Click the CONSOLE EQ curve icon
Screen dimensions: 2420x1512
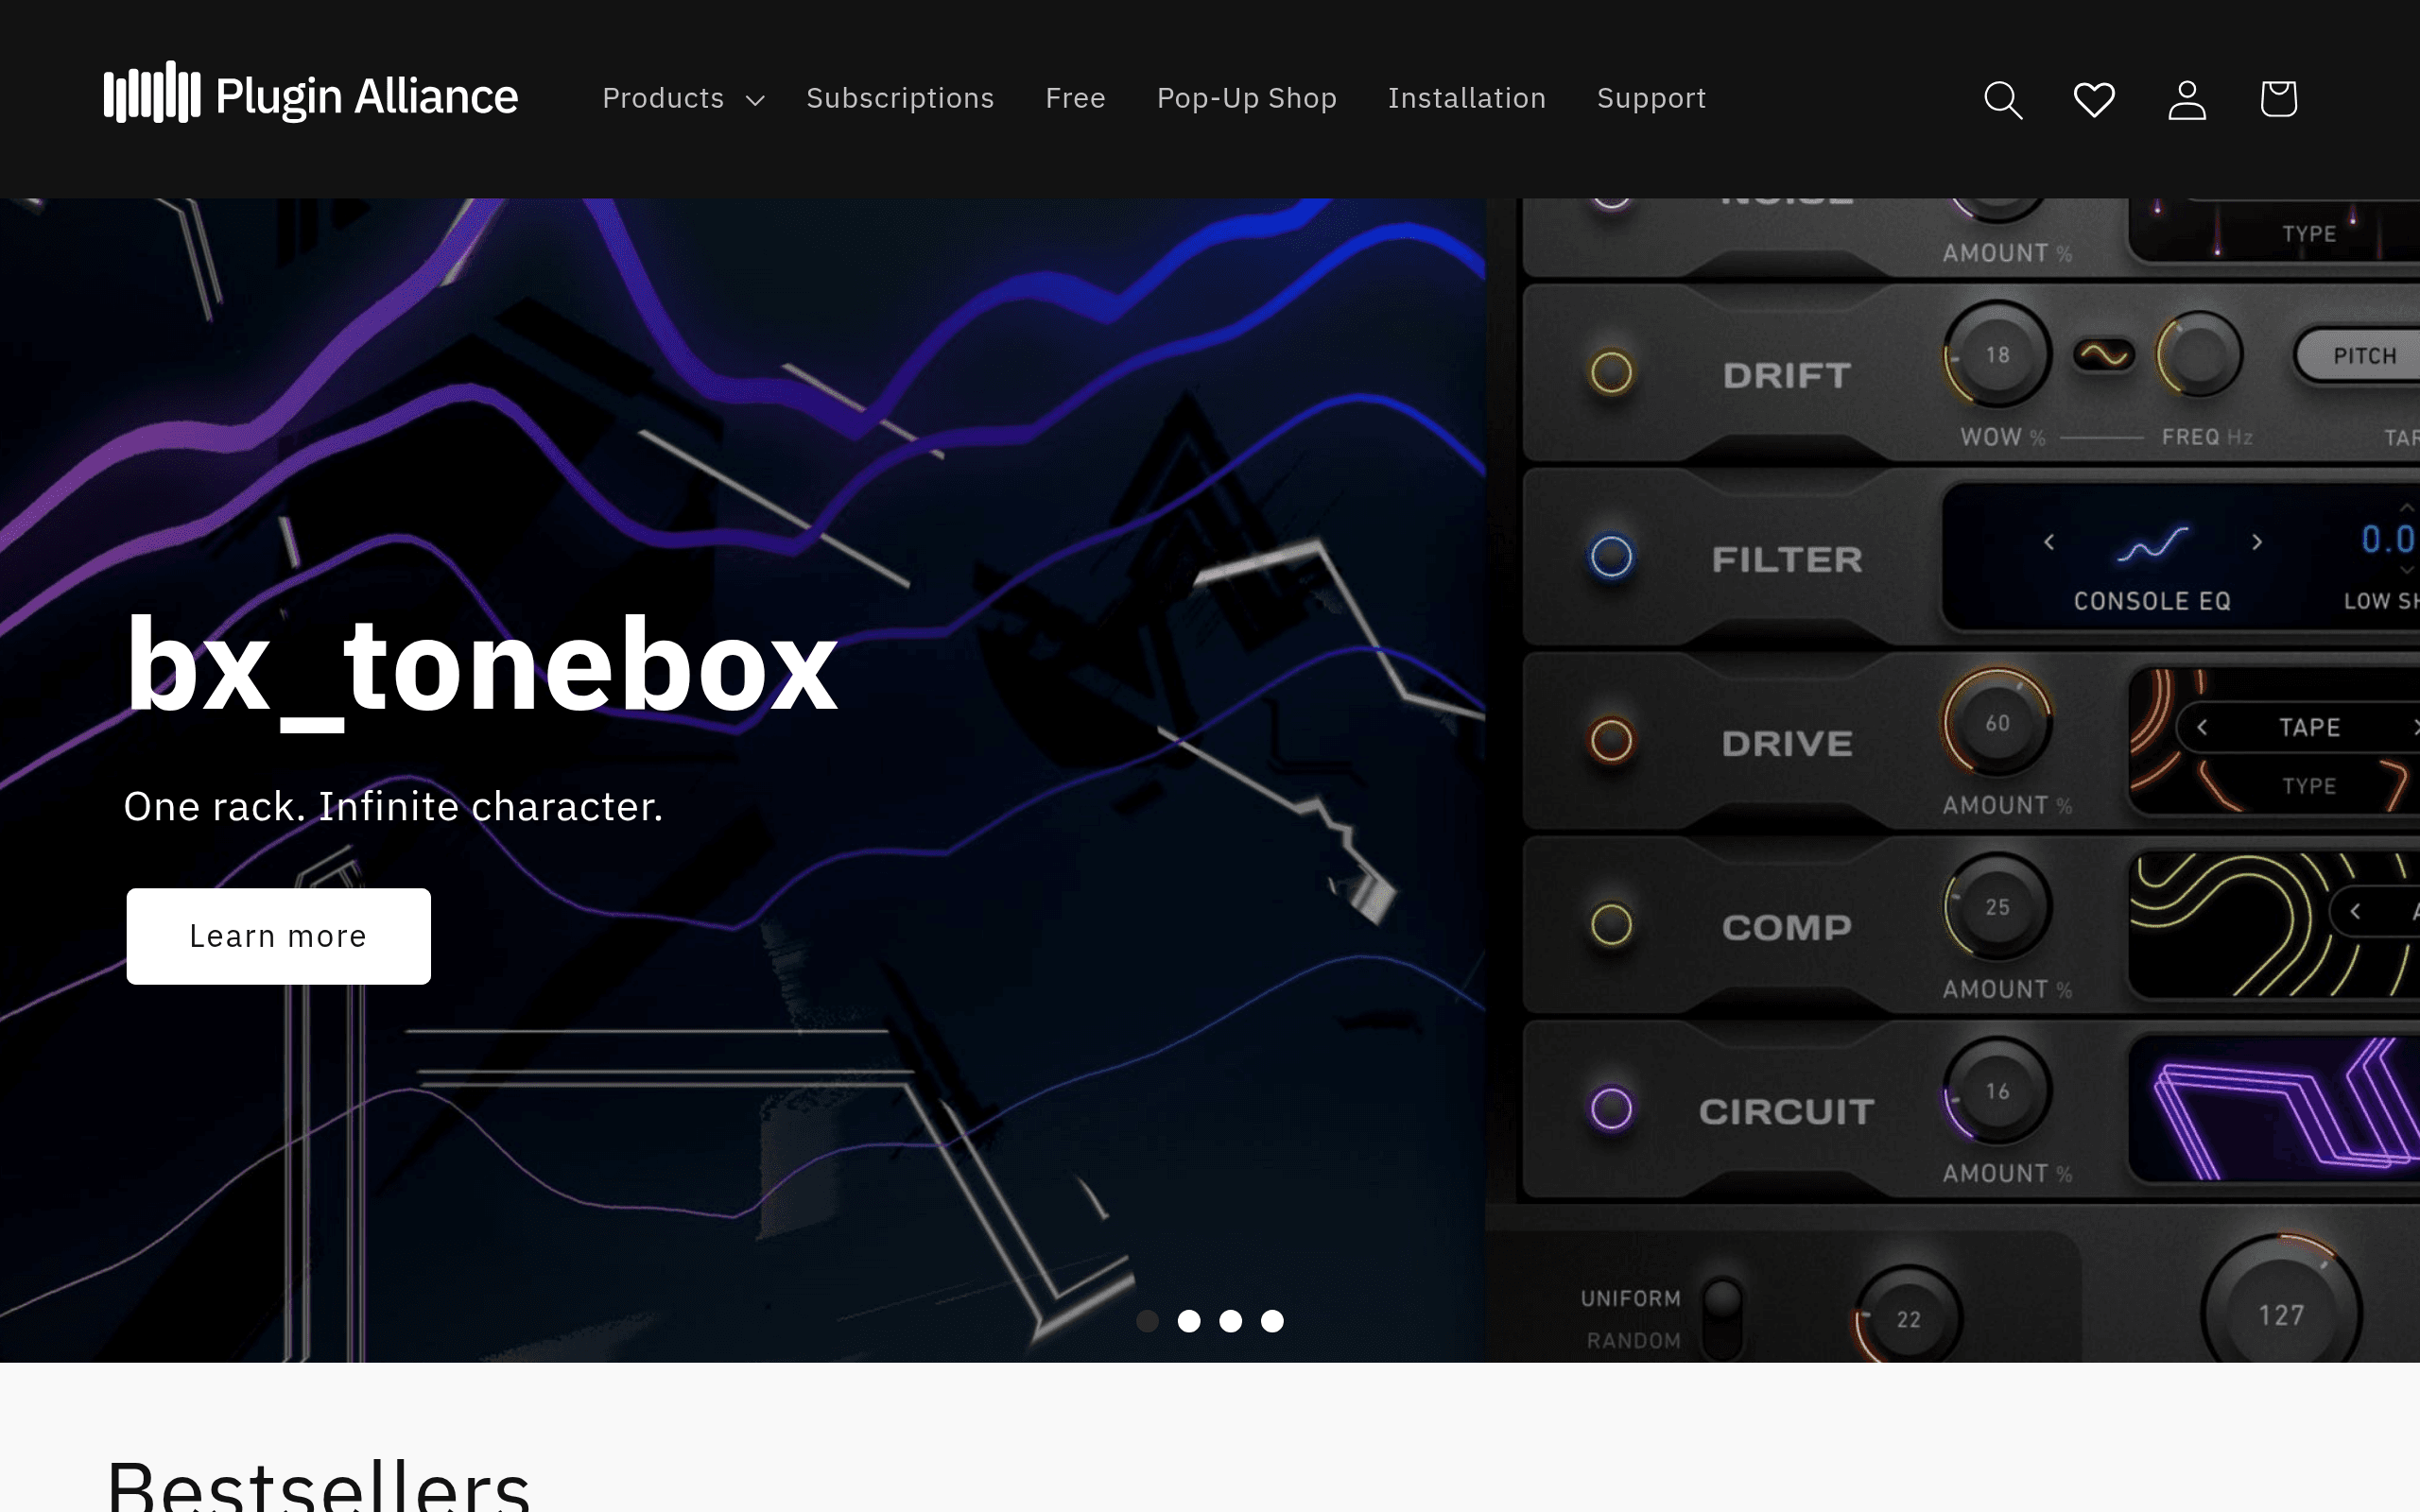(x=2152, y=544)
